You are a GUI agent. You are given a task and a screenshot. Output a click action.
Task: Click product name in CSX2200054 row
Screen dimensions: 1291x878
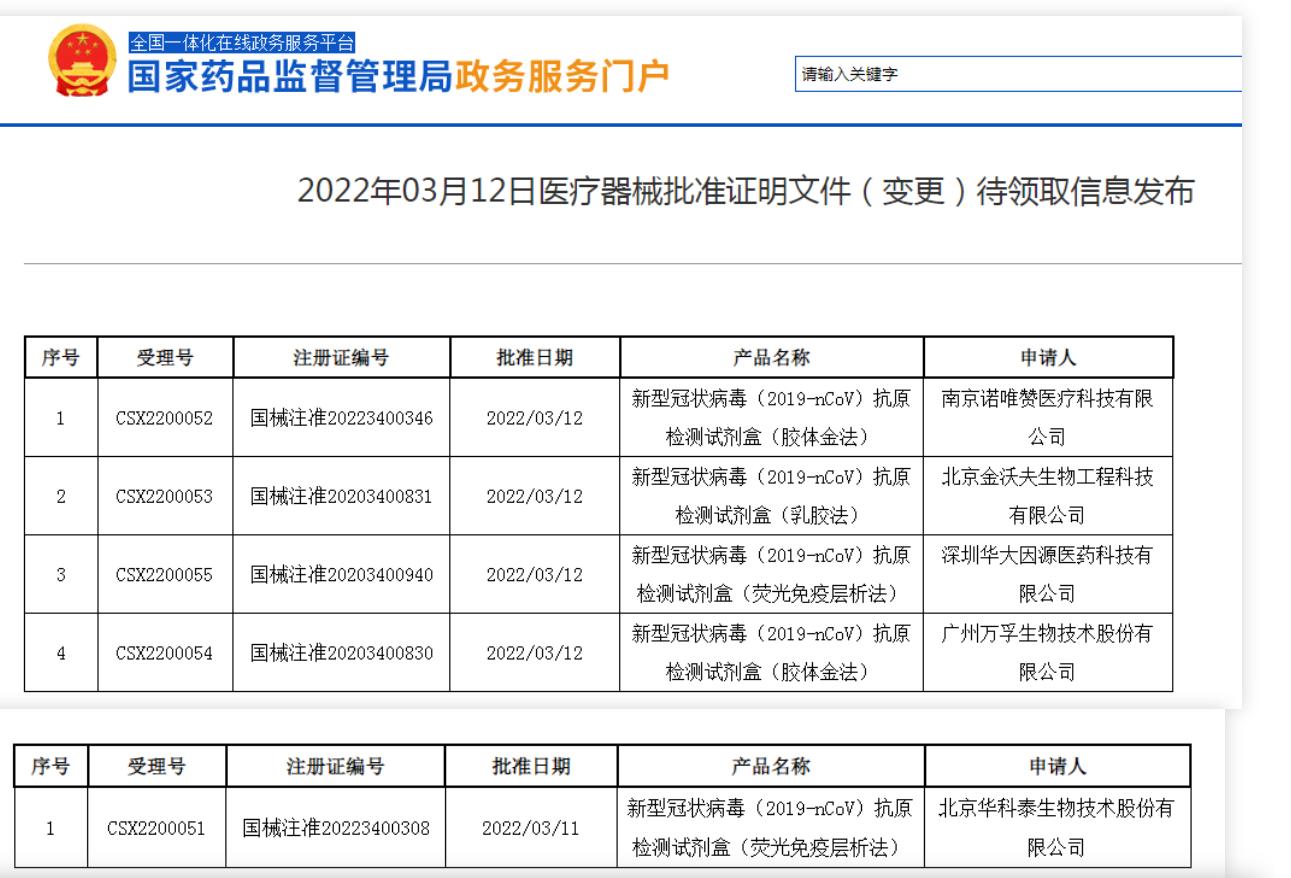[771, 652]
